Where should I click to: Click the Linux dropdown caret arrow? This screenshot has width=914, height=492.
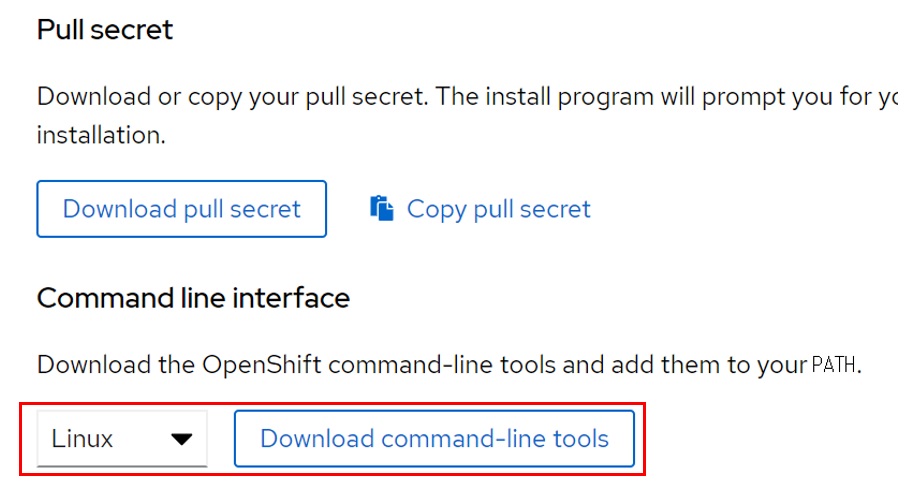coord(181,439)
